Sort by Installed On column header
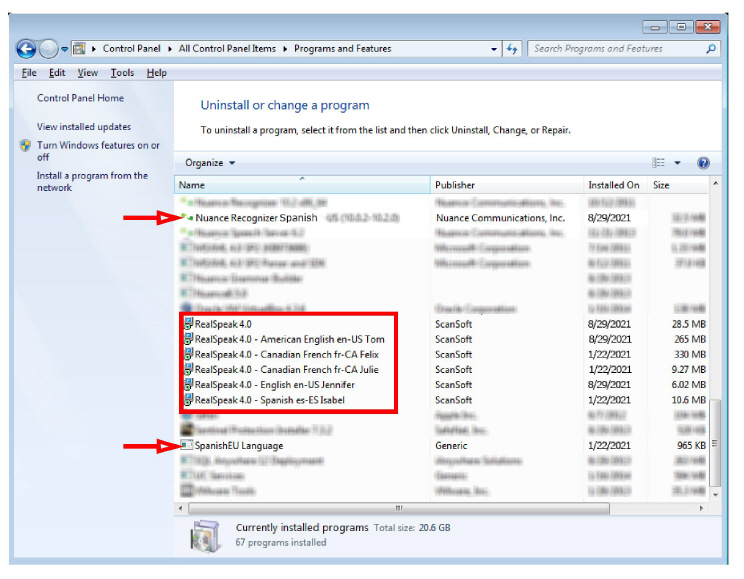The width and height of the screenshot is (744, 579). coord(614,185)
